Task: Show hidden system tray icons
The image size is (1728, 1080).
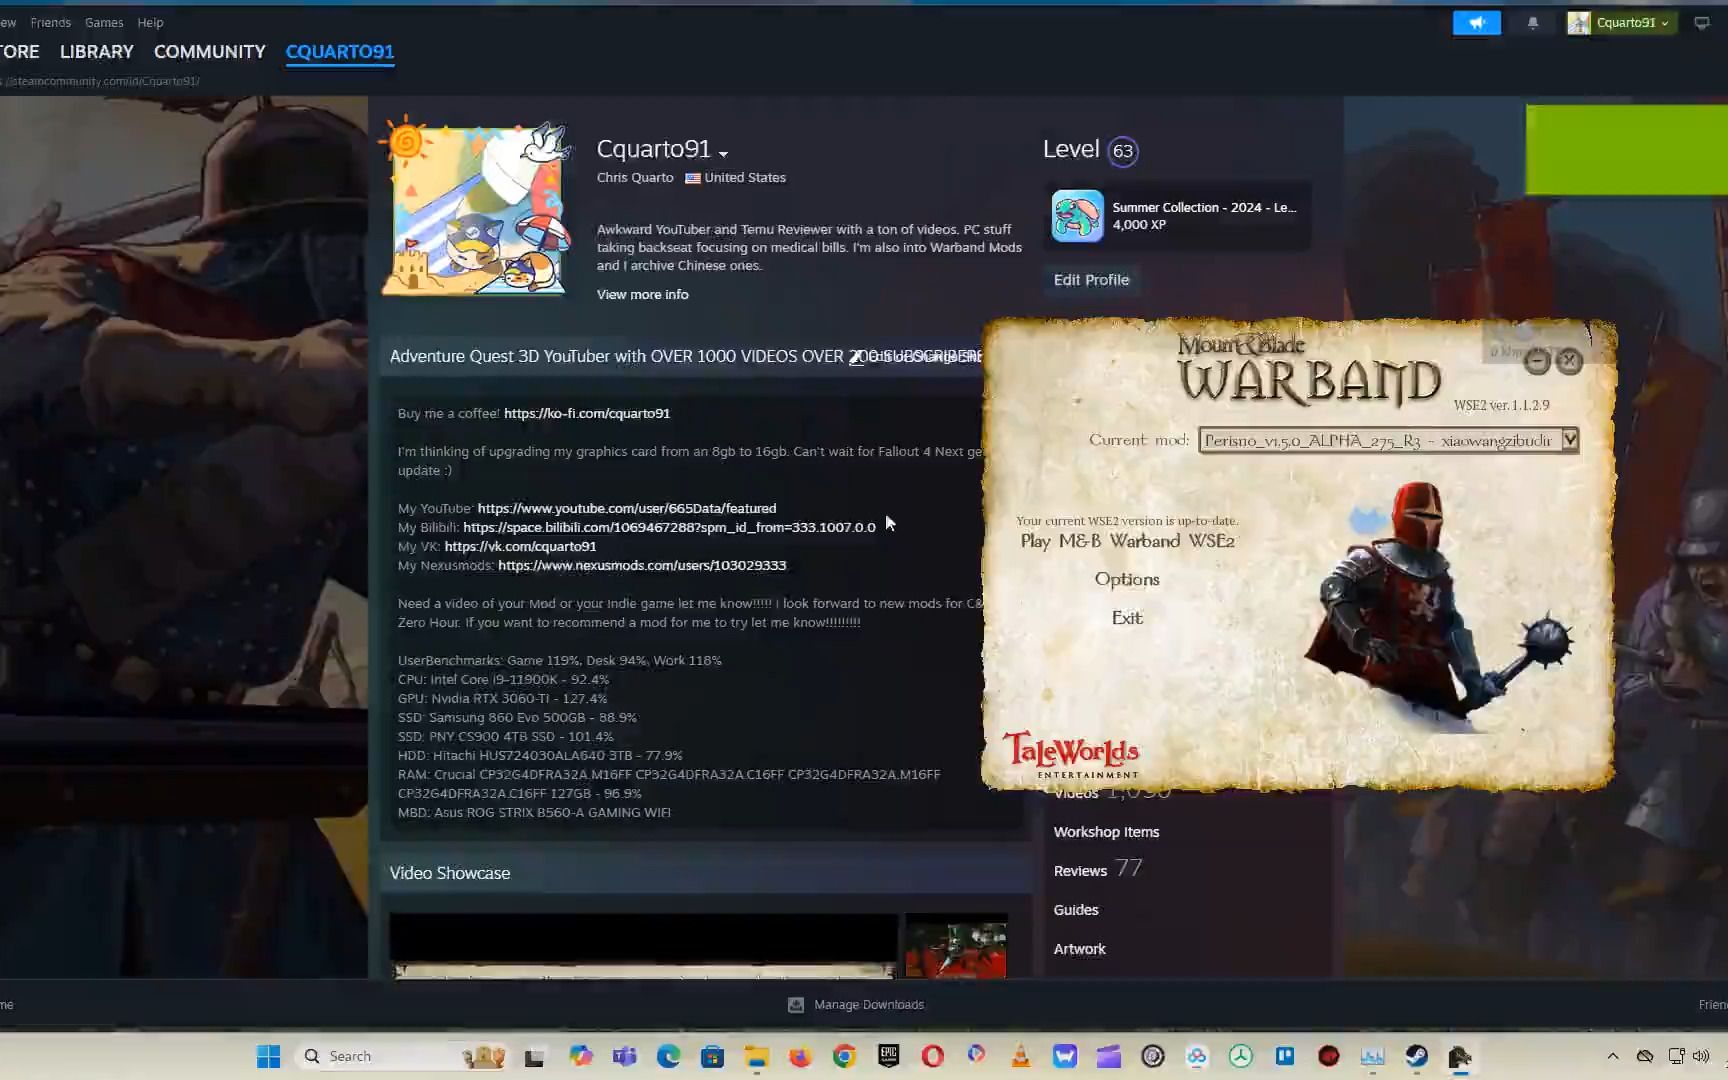Action: (x=1612, y=1056)
